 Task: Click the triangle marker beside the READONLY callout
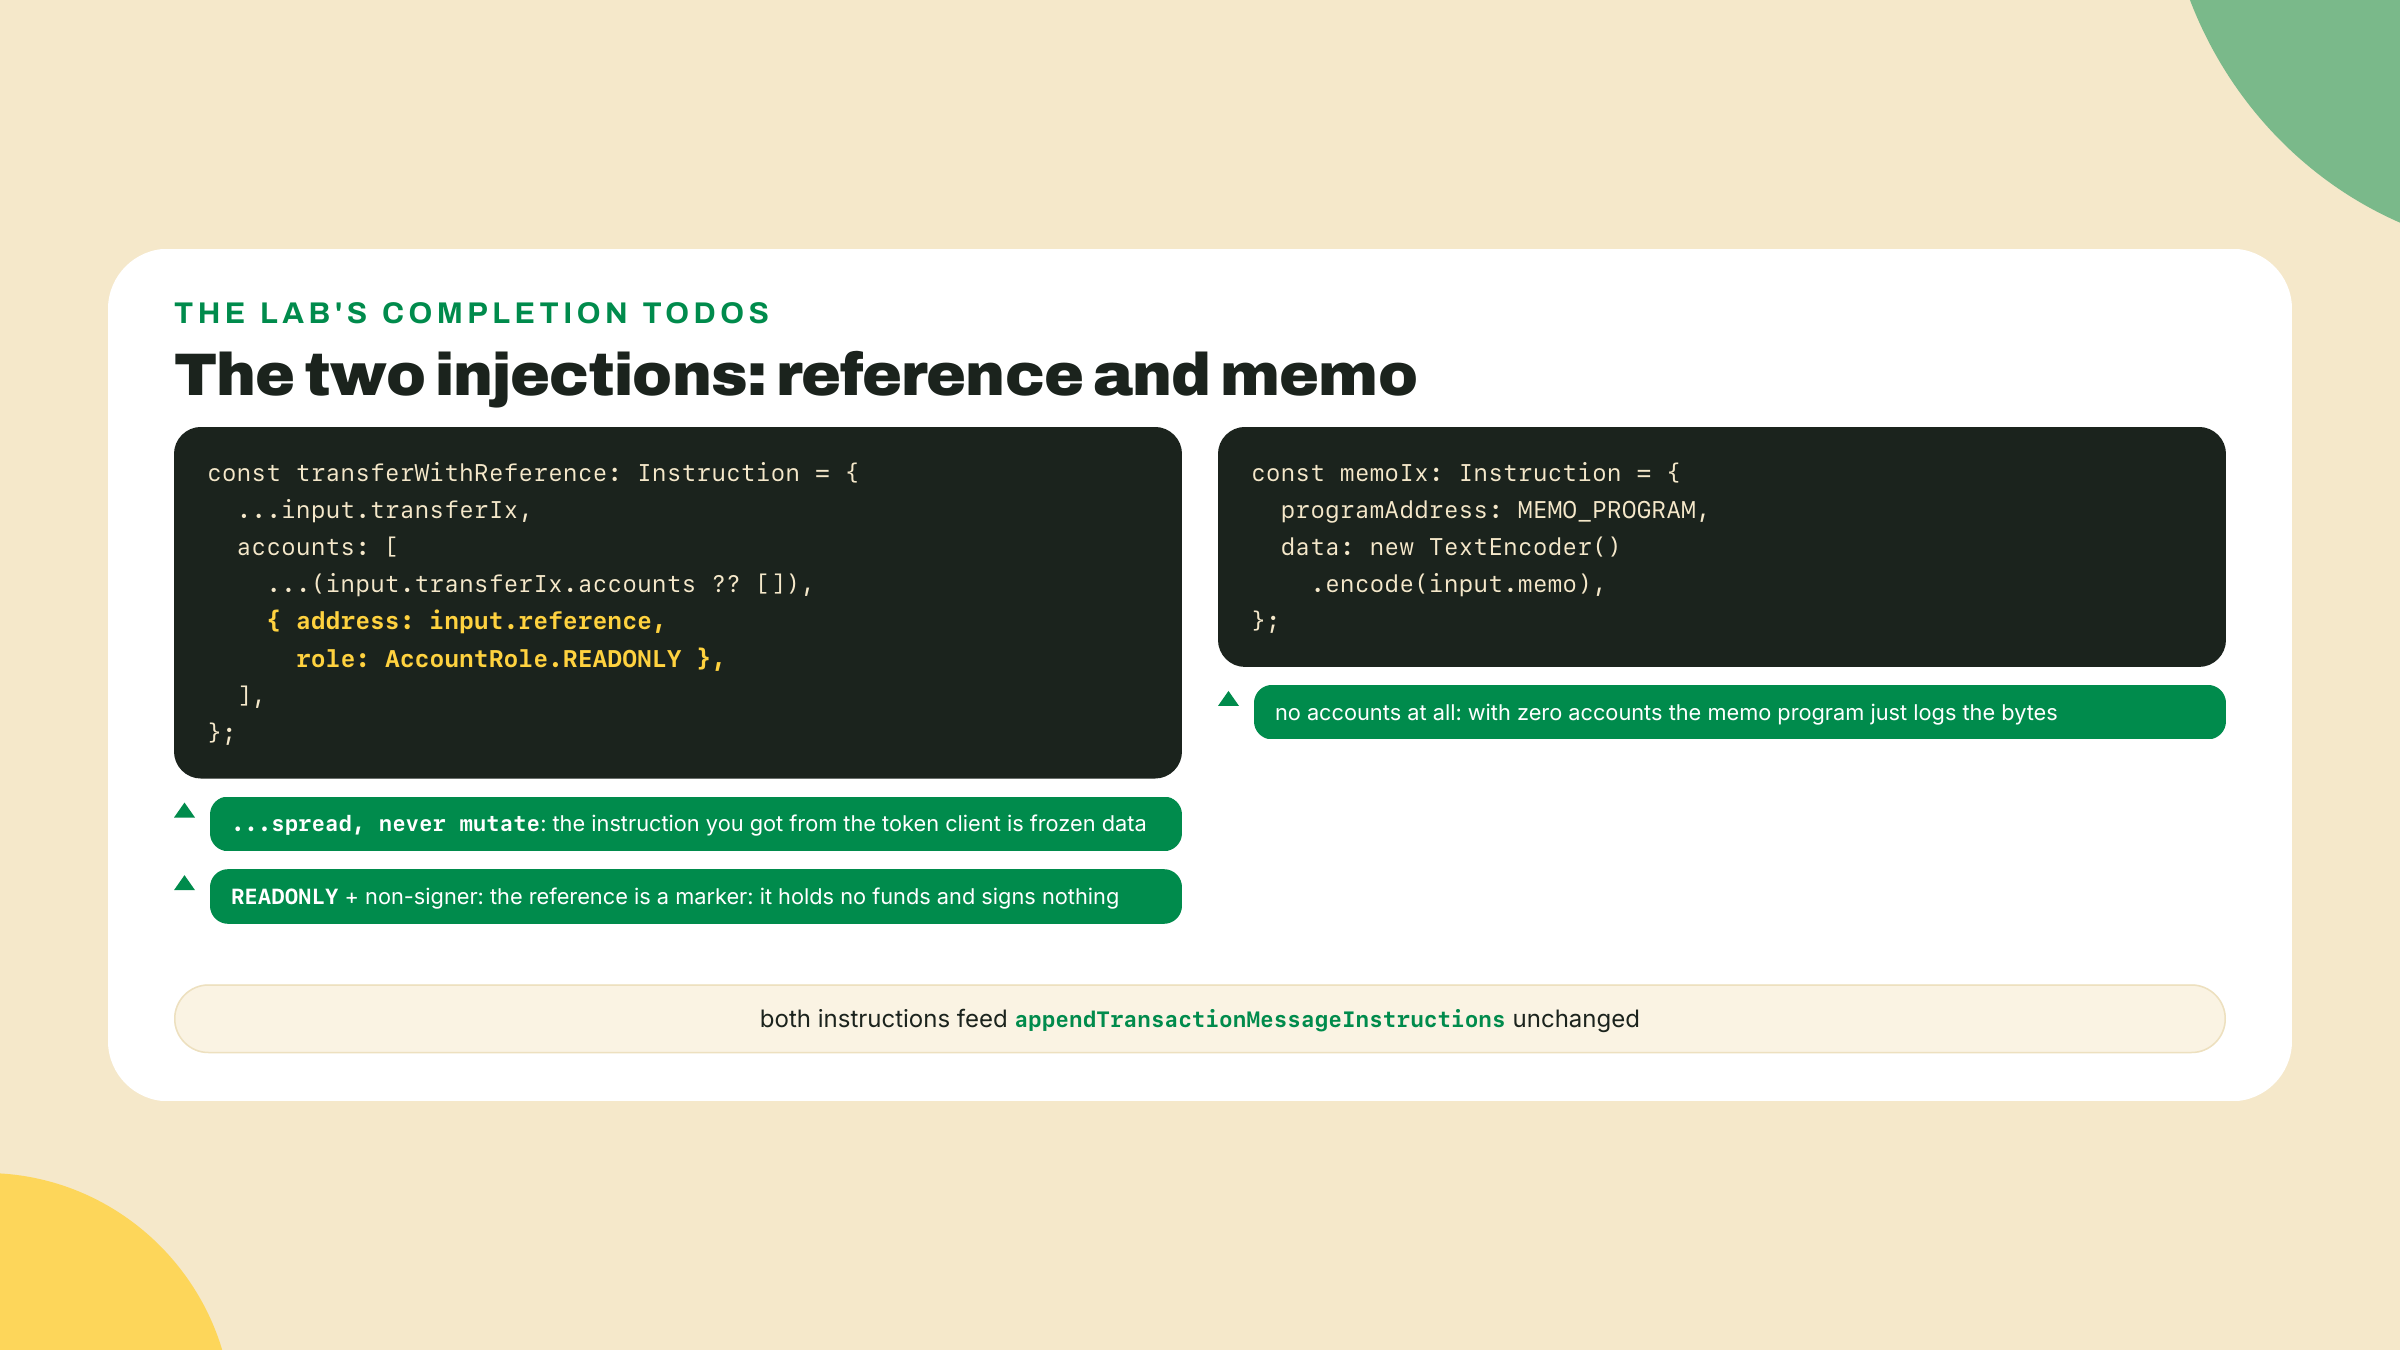click(x=184, y=882)
